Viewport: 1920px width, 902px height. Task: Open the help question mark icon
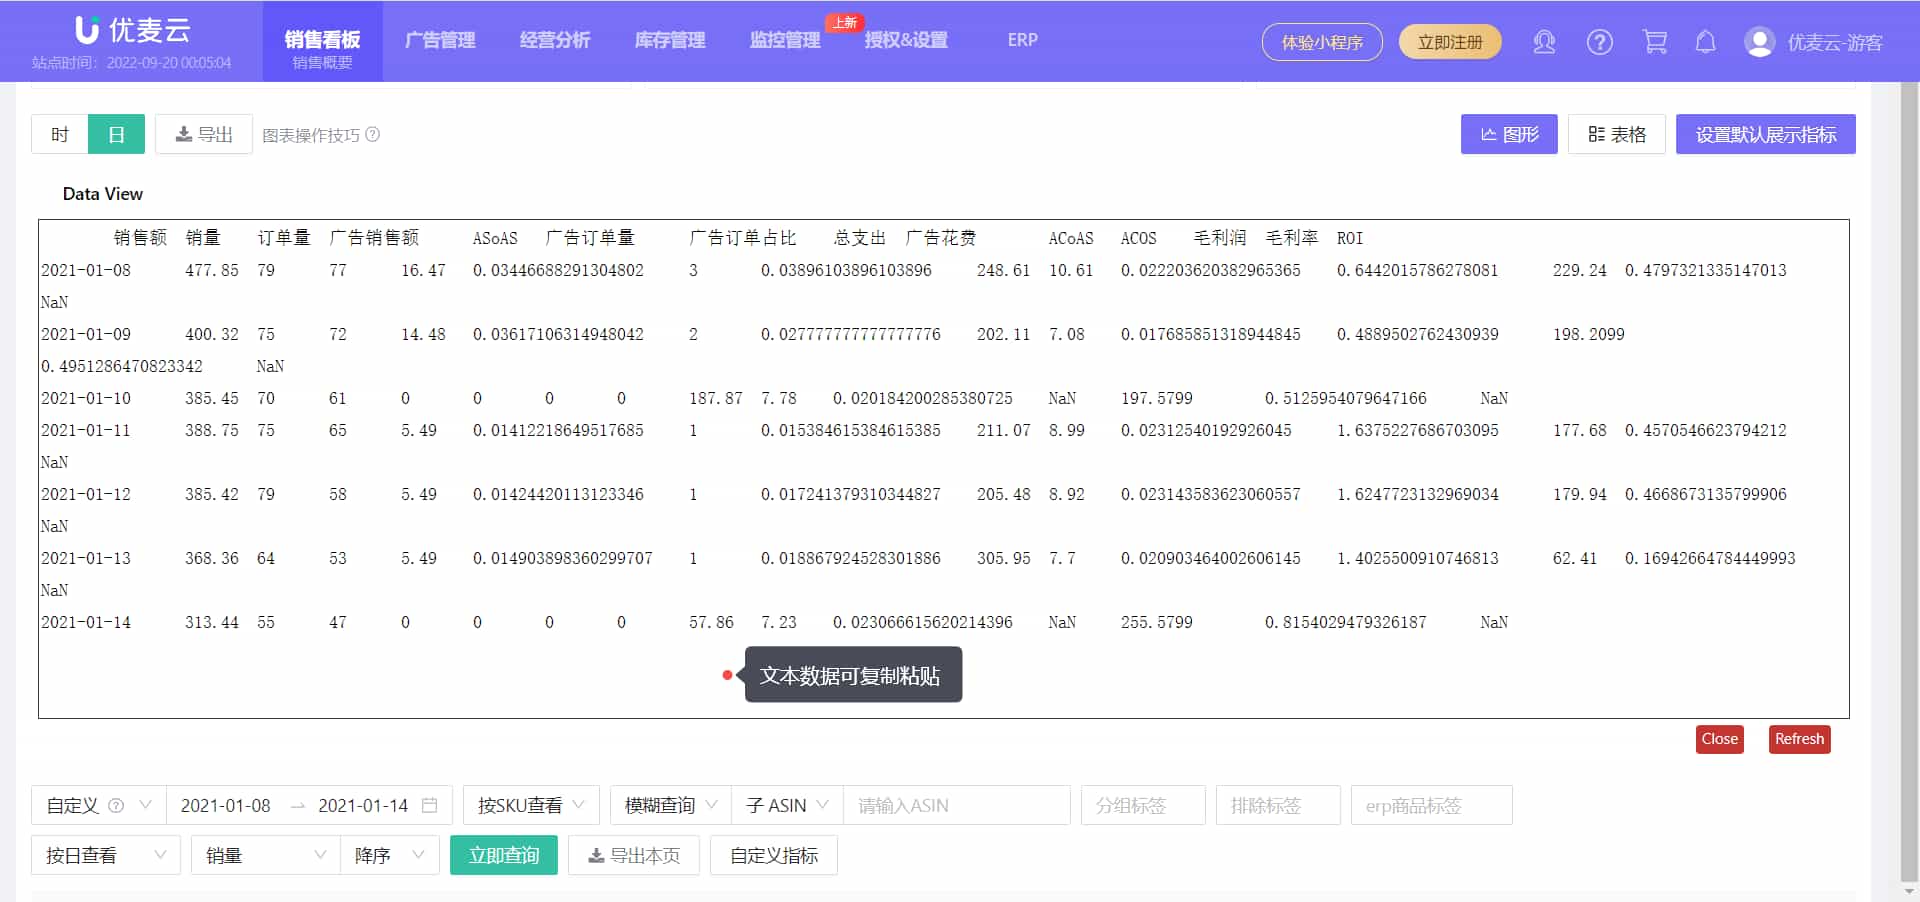click(x=1599, y=42)
